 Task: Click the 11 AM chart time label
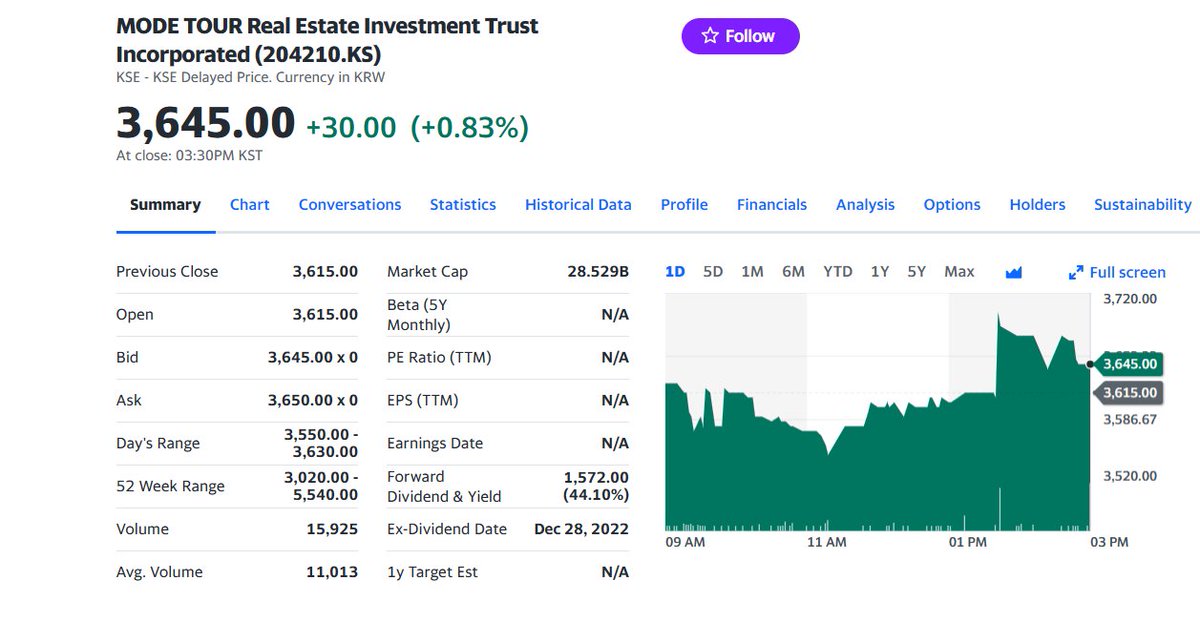(826, 542)
